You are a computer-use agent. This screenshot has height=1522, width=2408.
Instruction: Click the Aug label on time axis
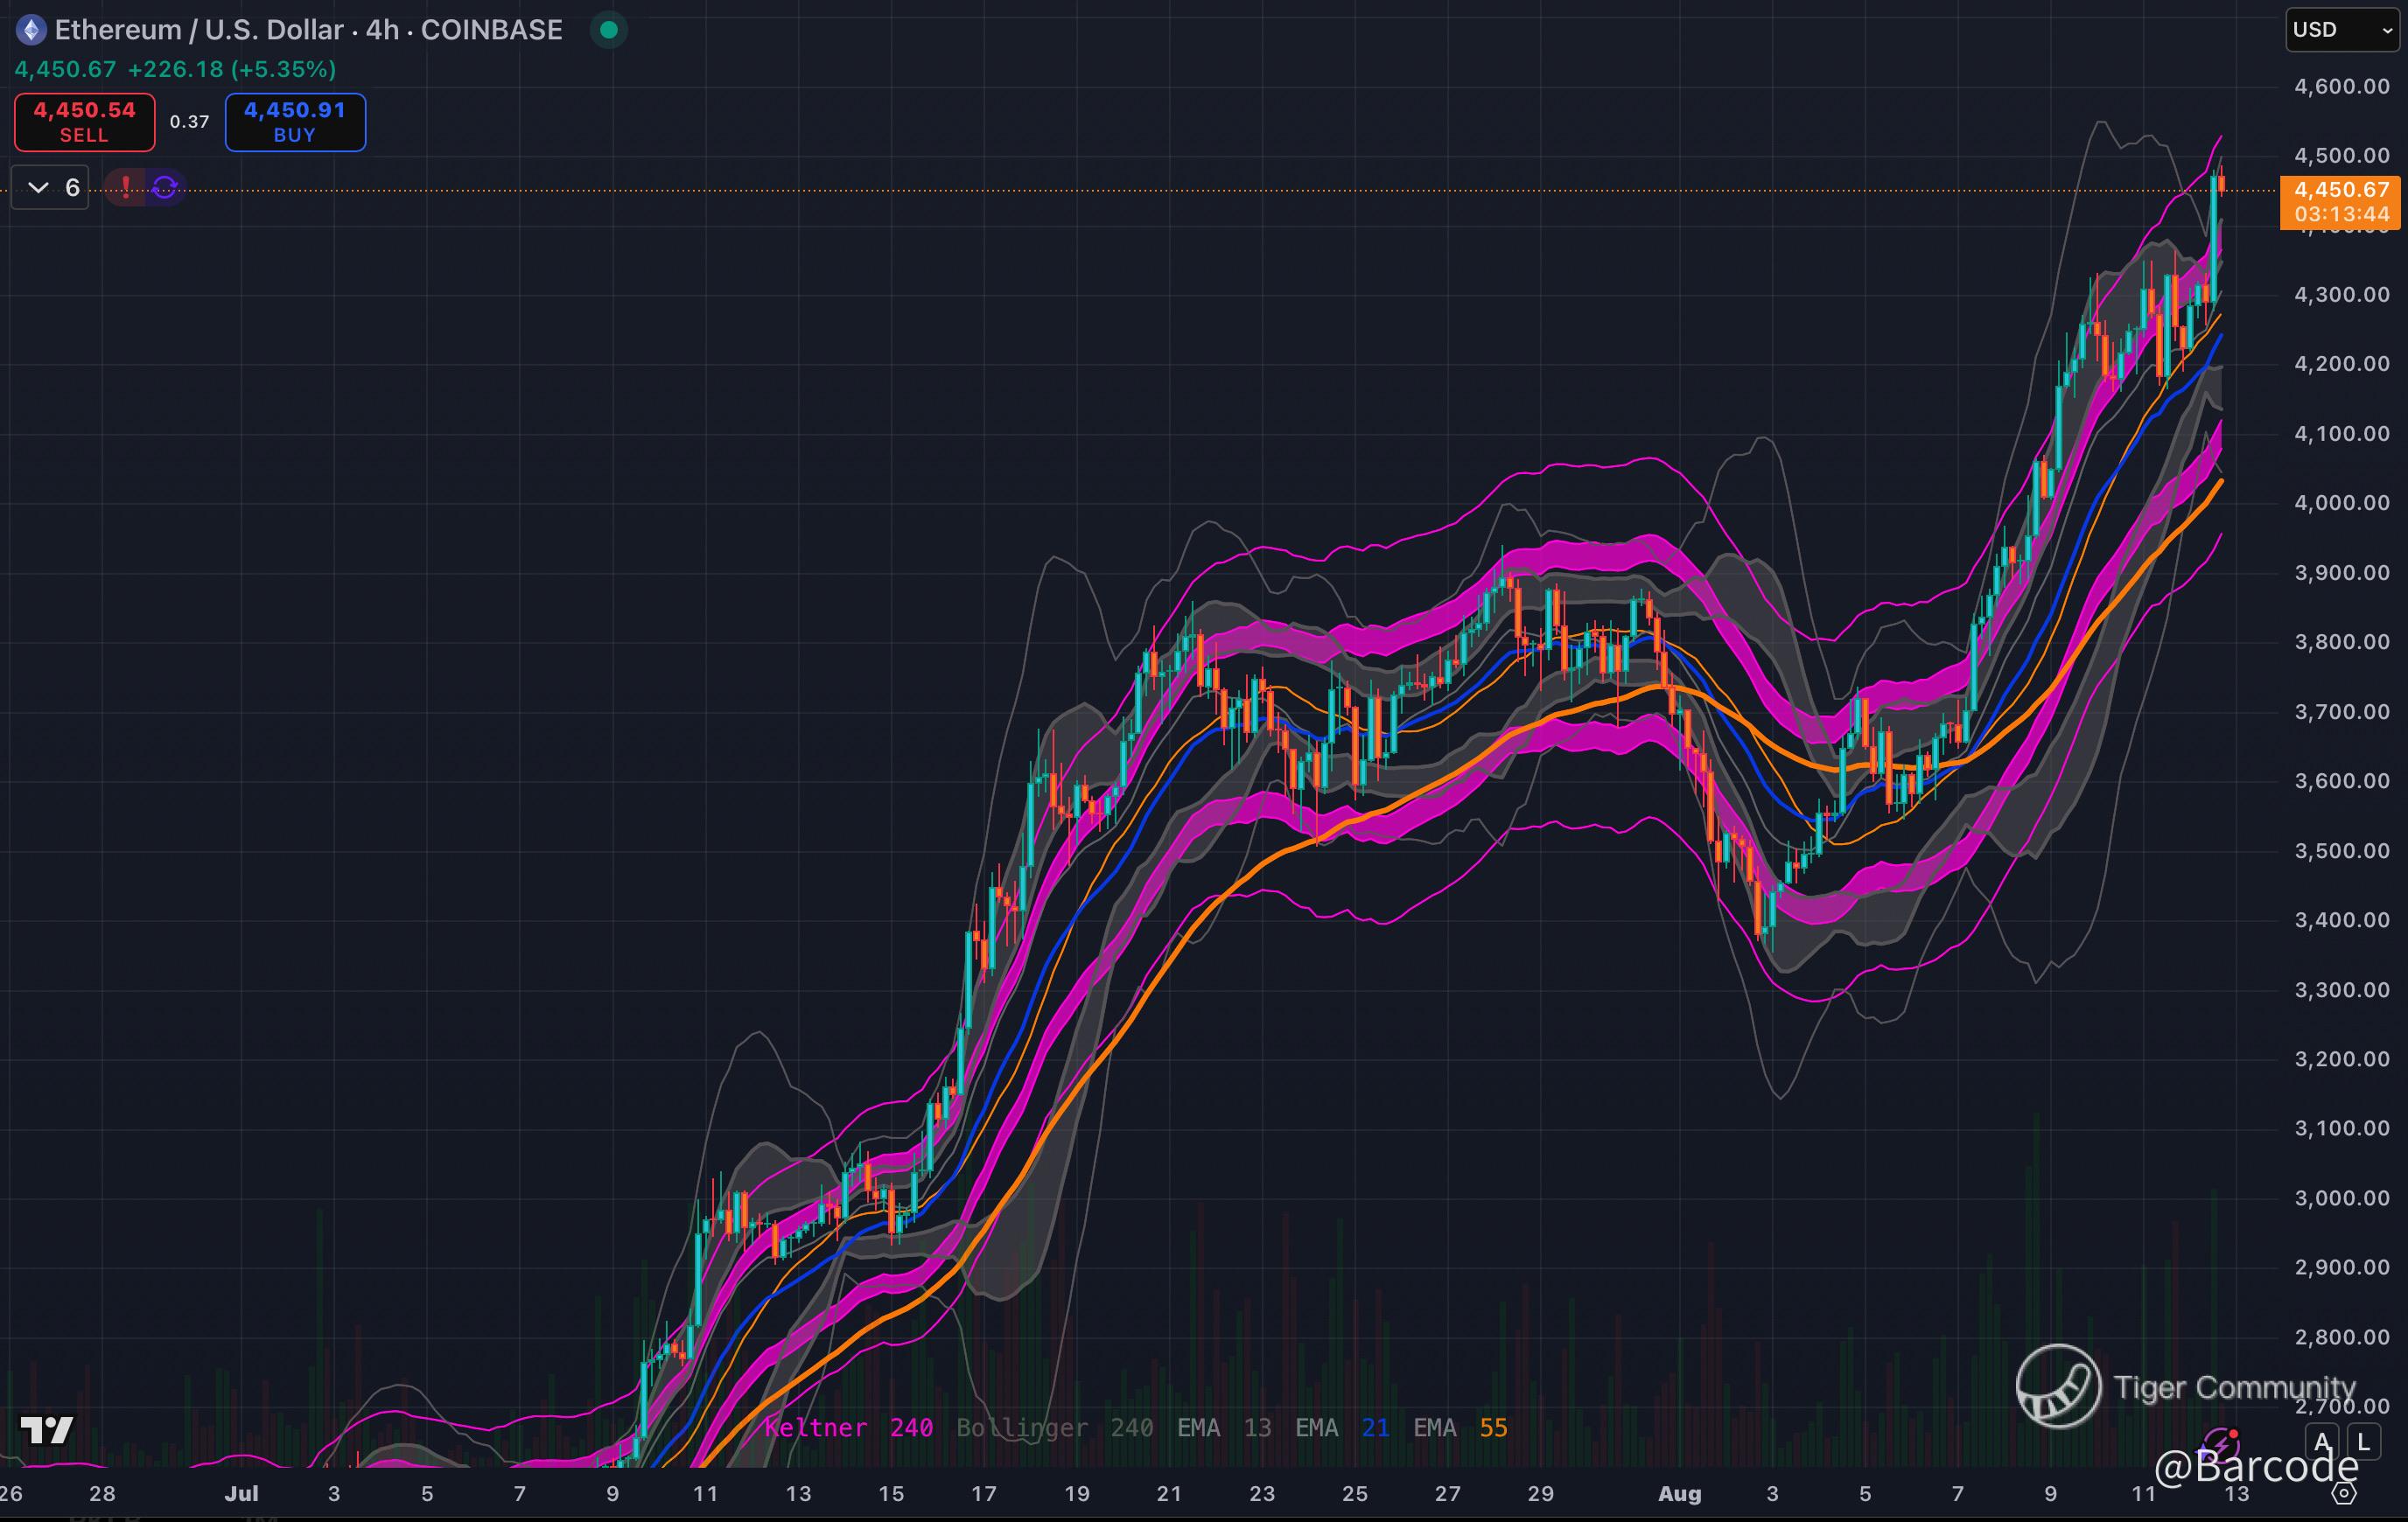click(1679, 1493)
